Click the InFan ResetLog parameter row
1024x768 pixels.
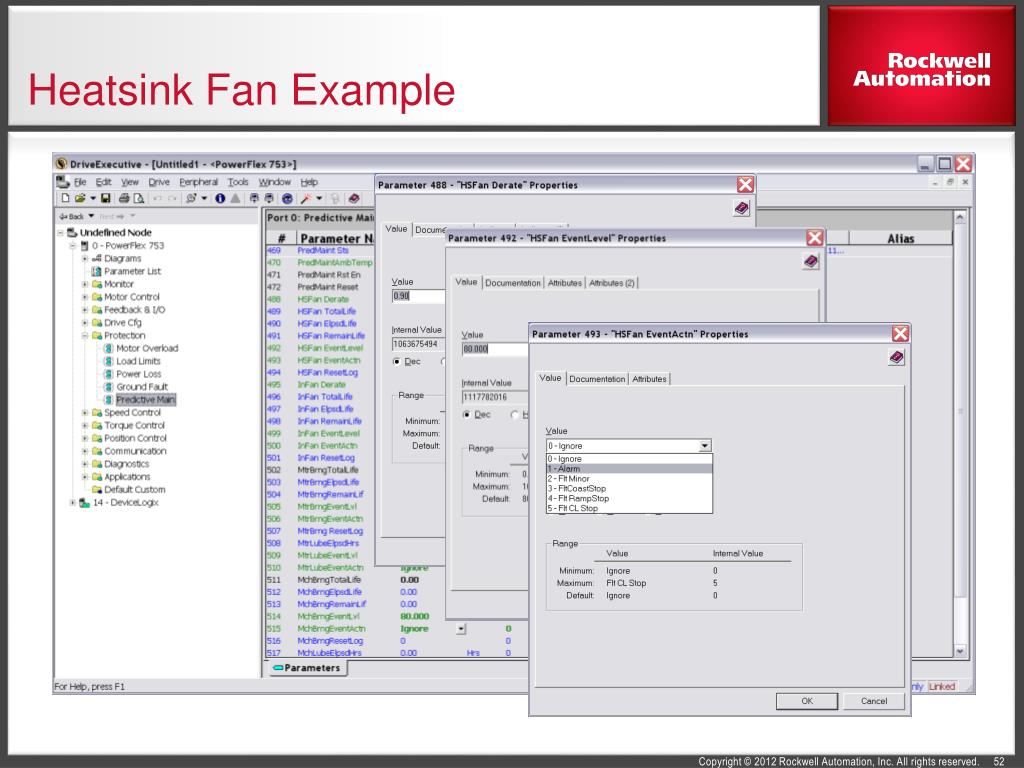tap(320, 458)
